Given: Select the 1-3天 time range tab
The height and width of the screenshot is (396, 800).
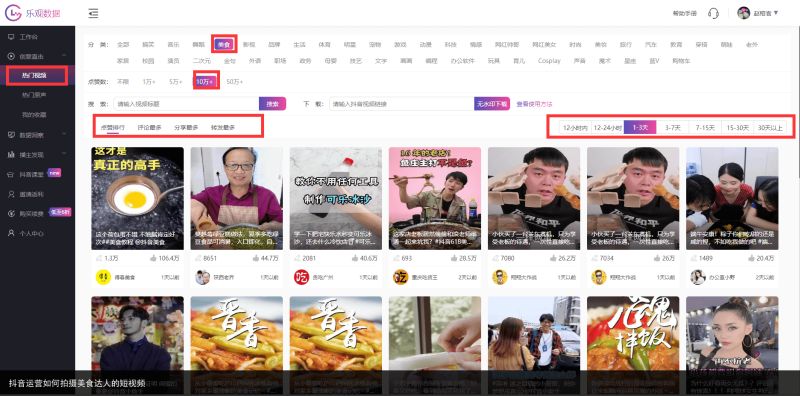Looking at the screenshot, I should click(x=640, y=128).
